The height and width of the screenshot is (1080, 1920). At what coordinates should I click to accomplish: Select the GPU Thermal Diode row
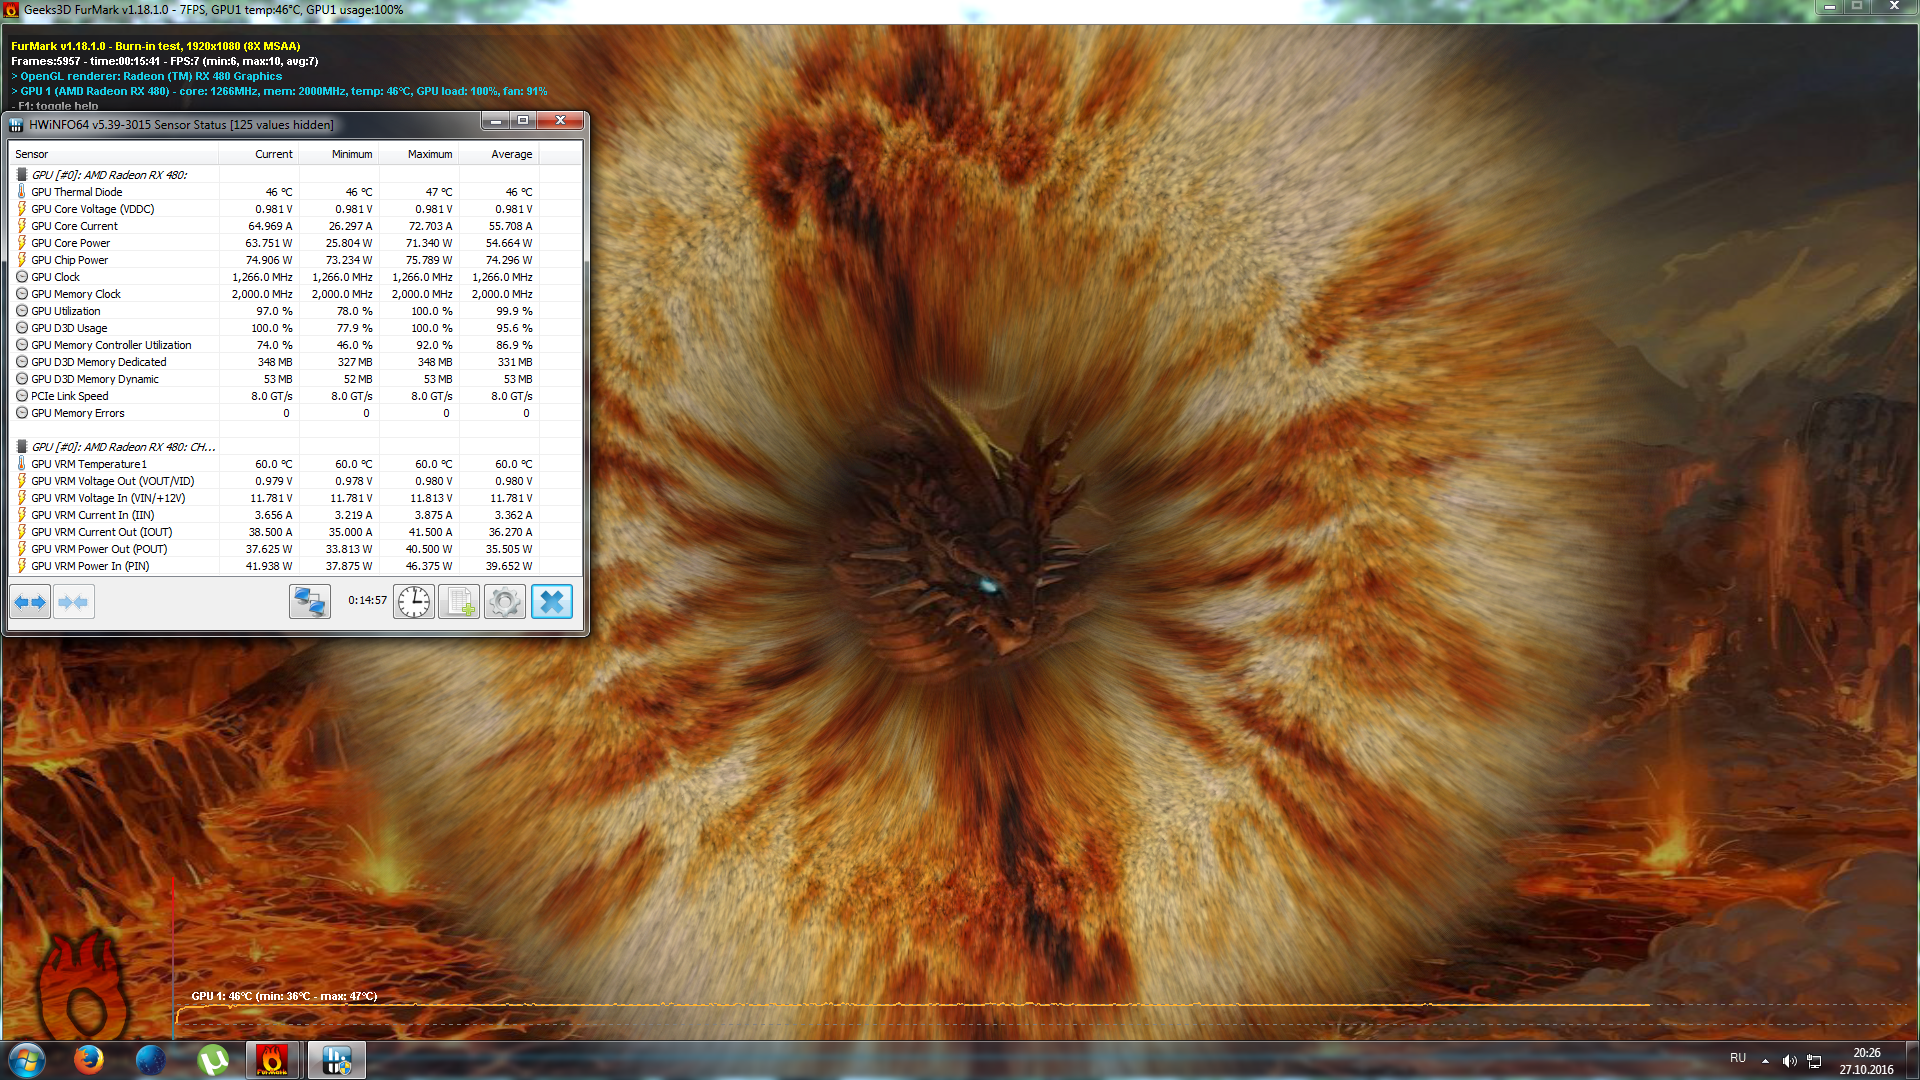coord(77,192)
